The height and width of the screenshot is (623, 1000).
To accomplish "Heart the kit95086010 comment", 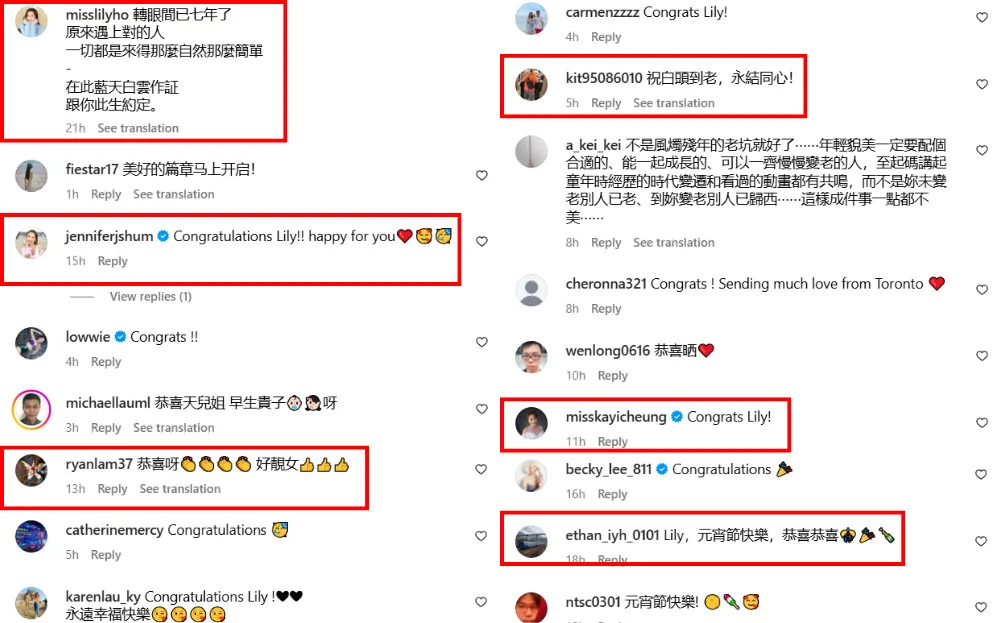I will (x=982, y=84).
